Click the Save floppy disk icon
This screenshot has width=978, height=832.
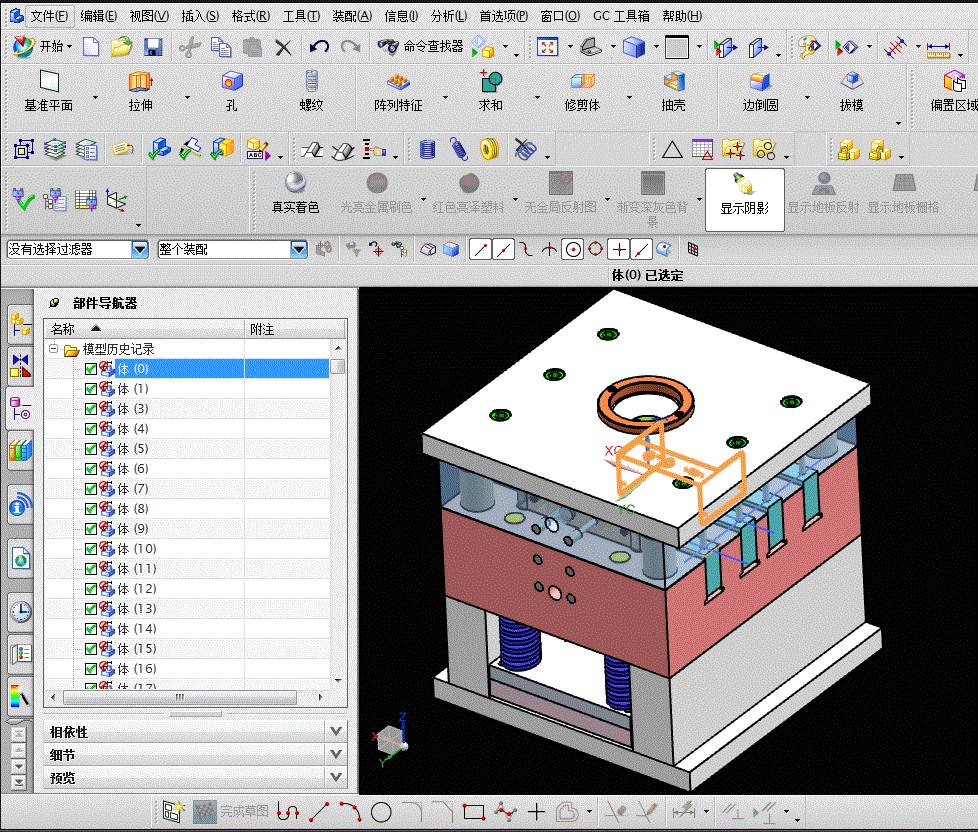[x=153, y=47]
